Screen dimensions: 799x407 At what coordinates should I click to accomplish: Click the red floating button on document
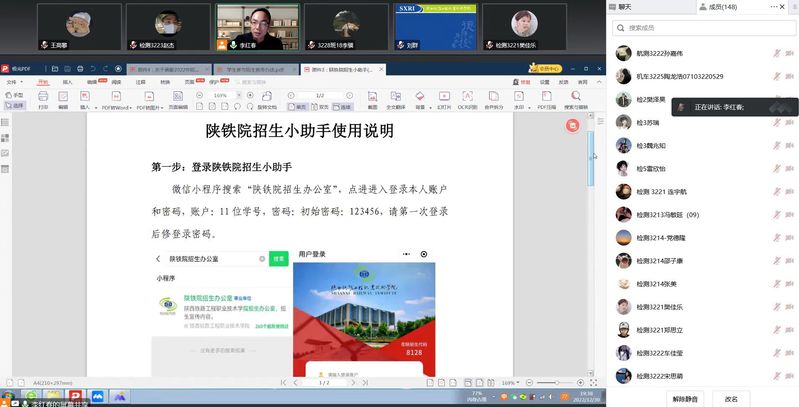tap(571, 125)
